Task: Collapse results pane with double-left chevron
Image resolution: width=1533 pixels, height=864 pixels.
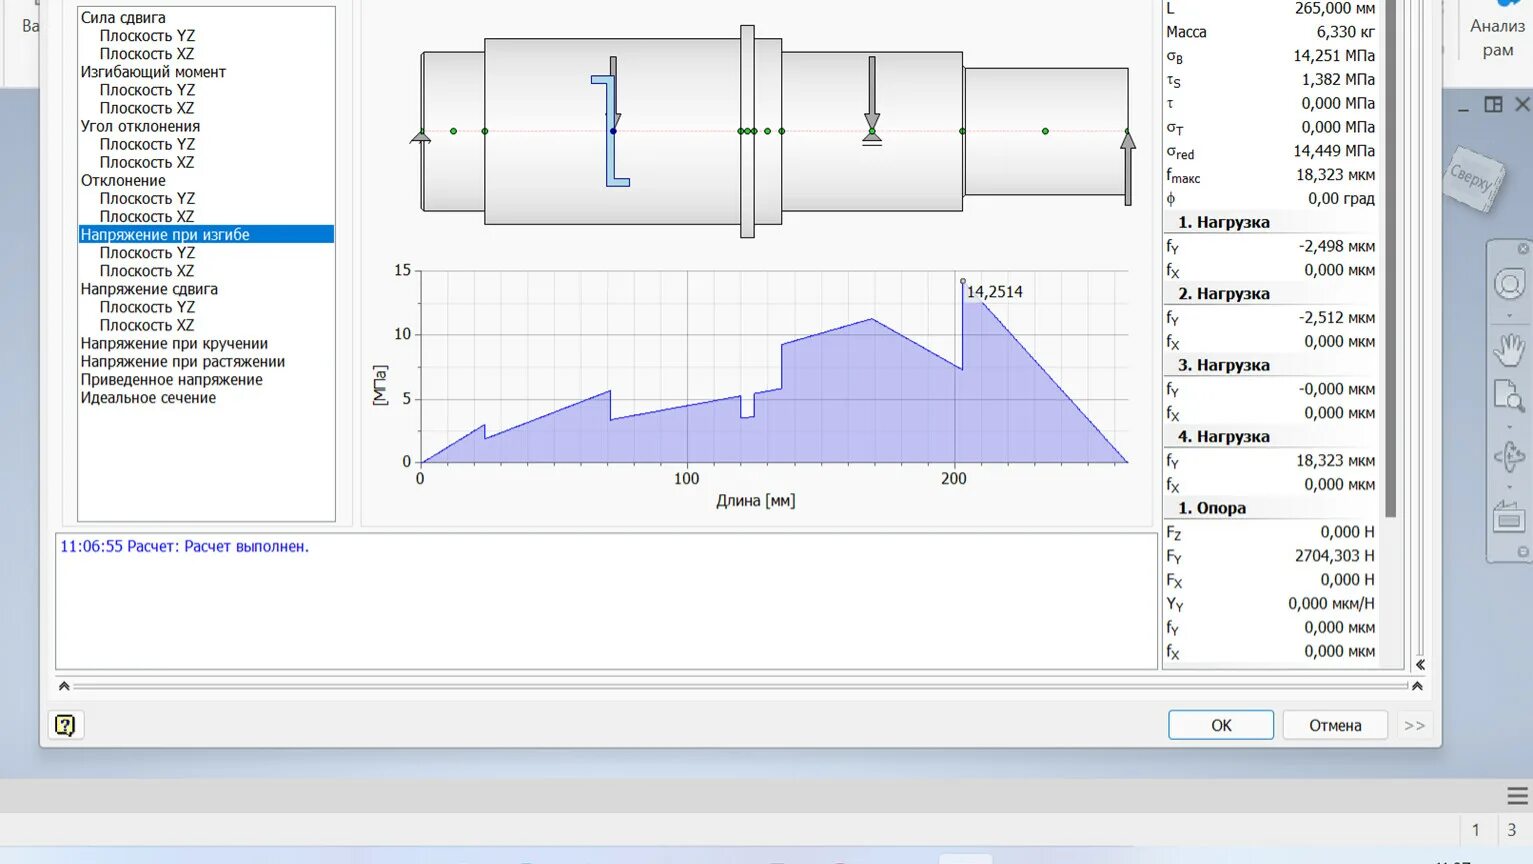Action: [x=1420, y=664]
